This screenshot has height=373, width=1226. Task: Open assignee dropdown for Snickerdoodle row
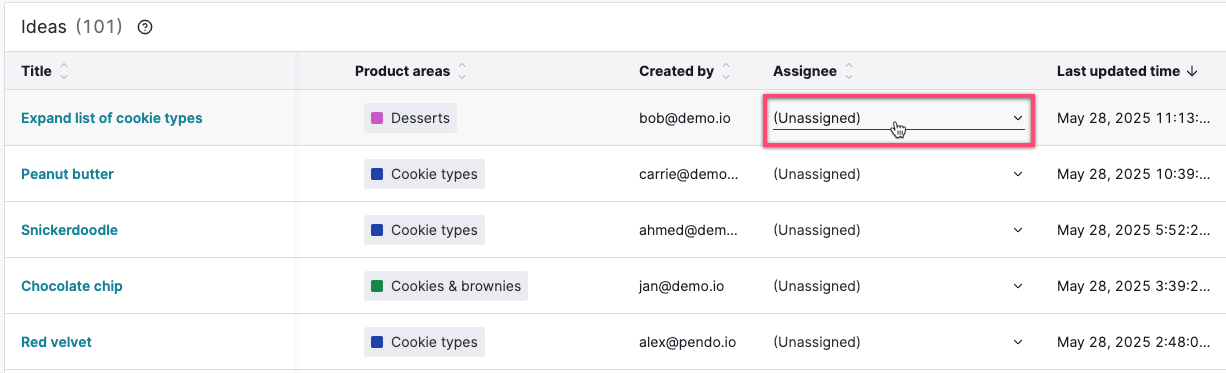tap(899, 230)
